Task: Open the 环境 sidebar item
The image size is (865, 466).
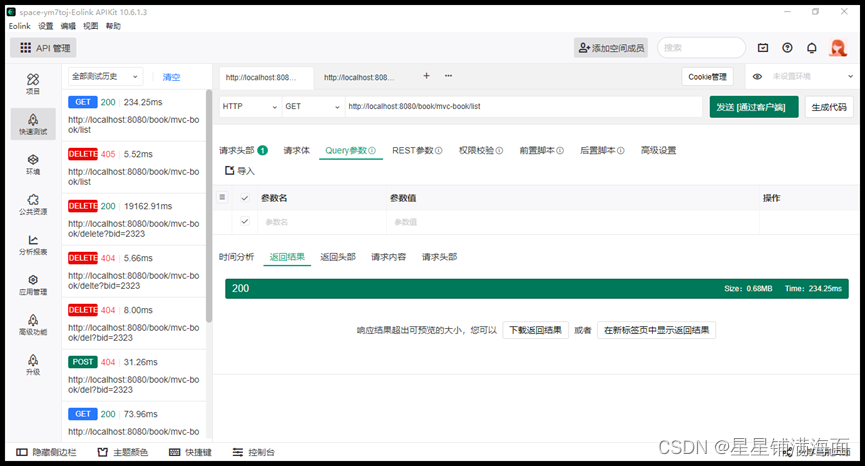Action: pyautogui.click(x=33, y=164)
